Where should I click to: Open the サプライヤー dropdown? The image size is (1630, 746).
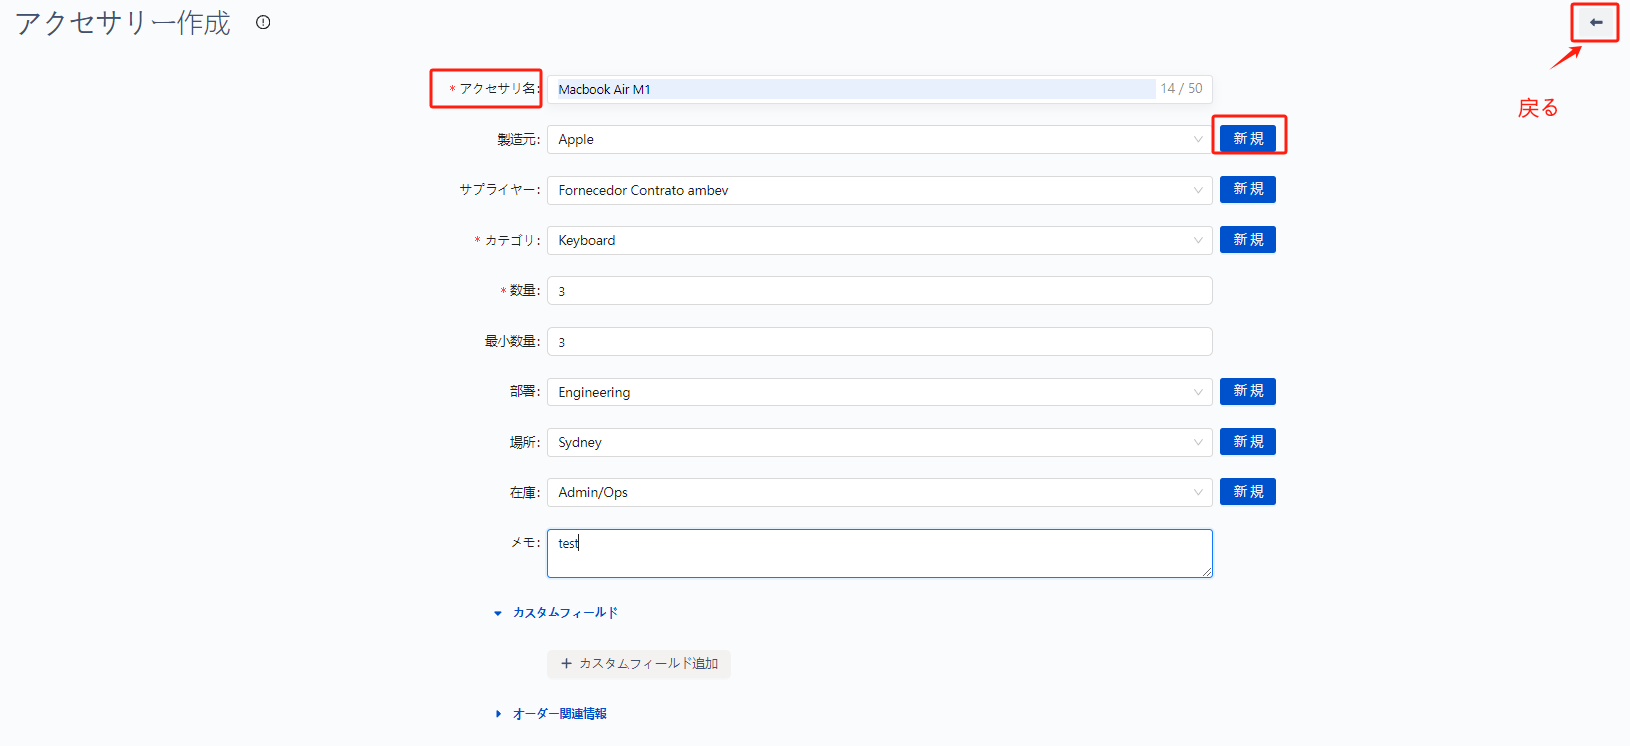tap(878, 190)
